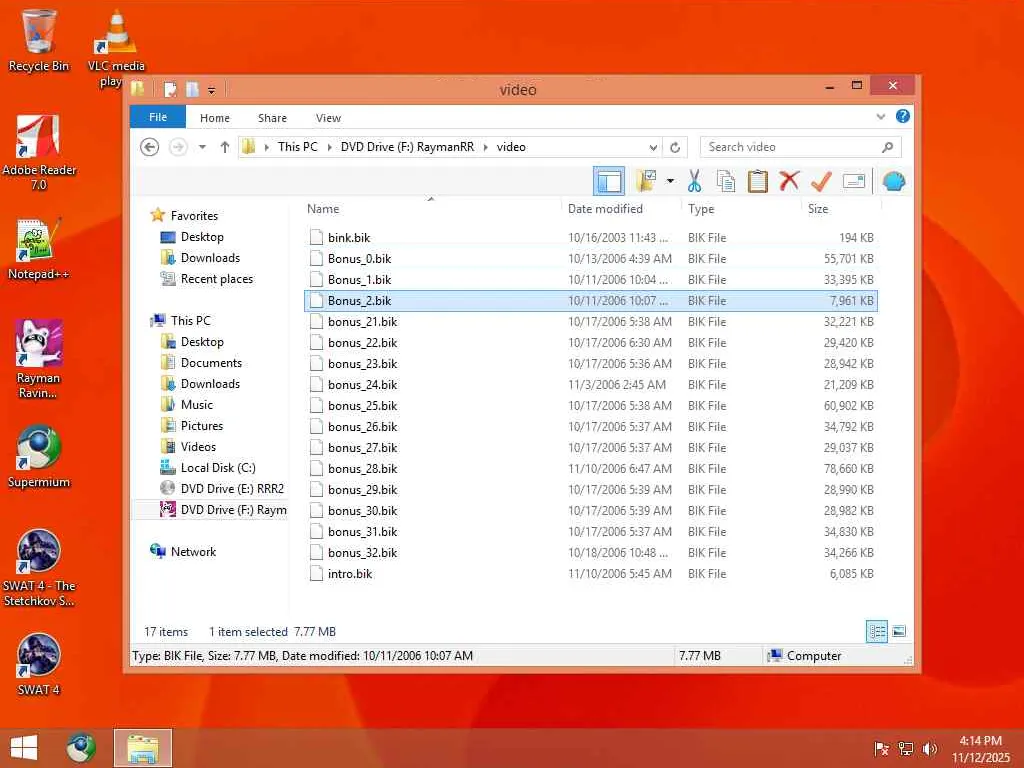The width and height of the screenshot is (1024, 768).
Task: Refresh the video folder
Action: tap(675, 147)
